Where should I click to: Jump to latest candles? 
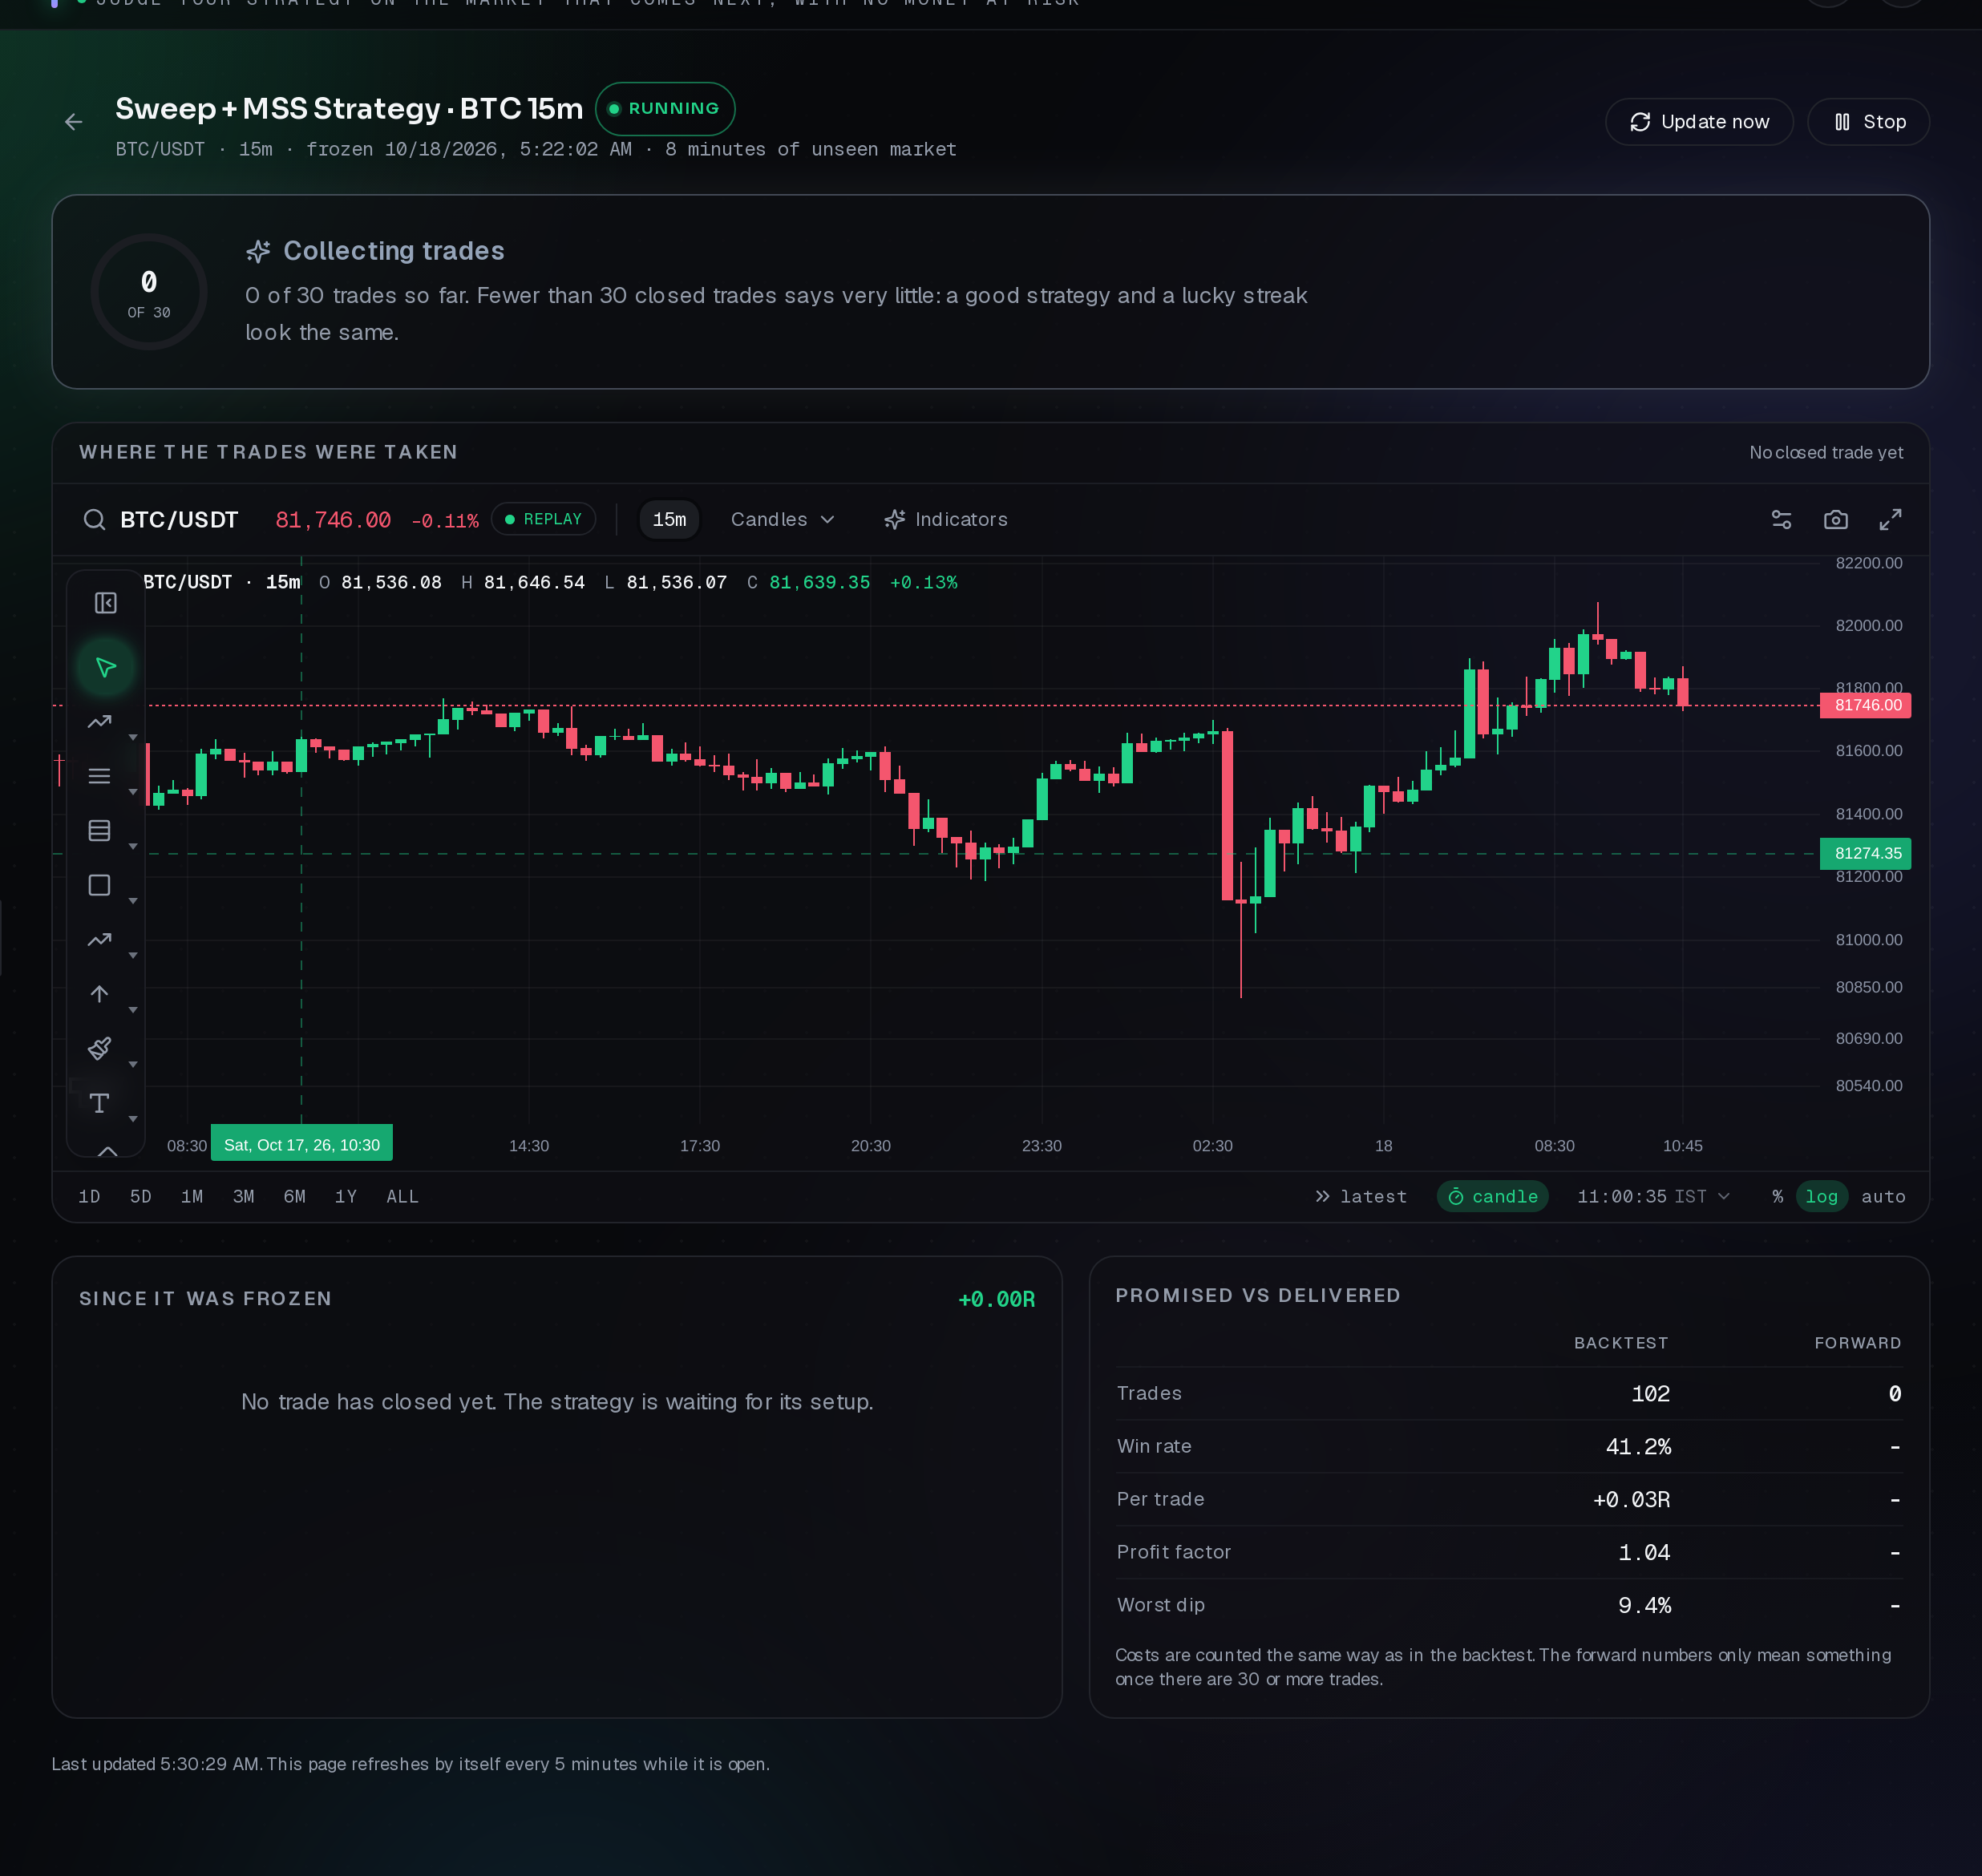click(x=1360, y=1197)
